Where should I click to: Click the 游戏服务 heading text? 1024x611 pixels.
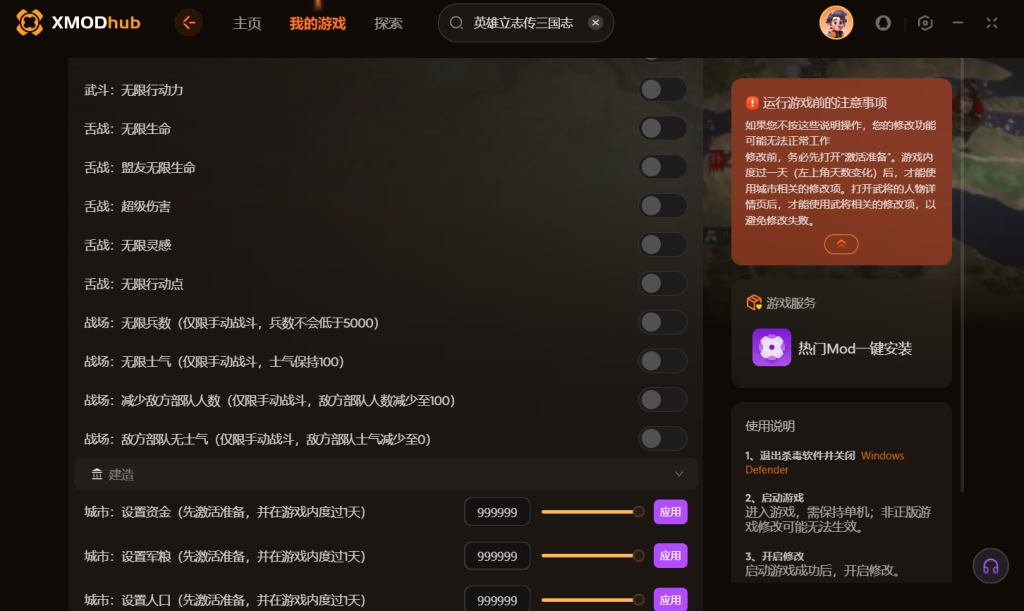point(791,302)
